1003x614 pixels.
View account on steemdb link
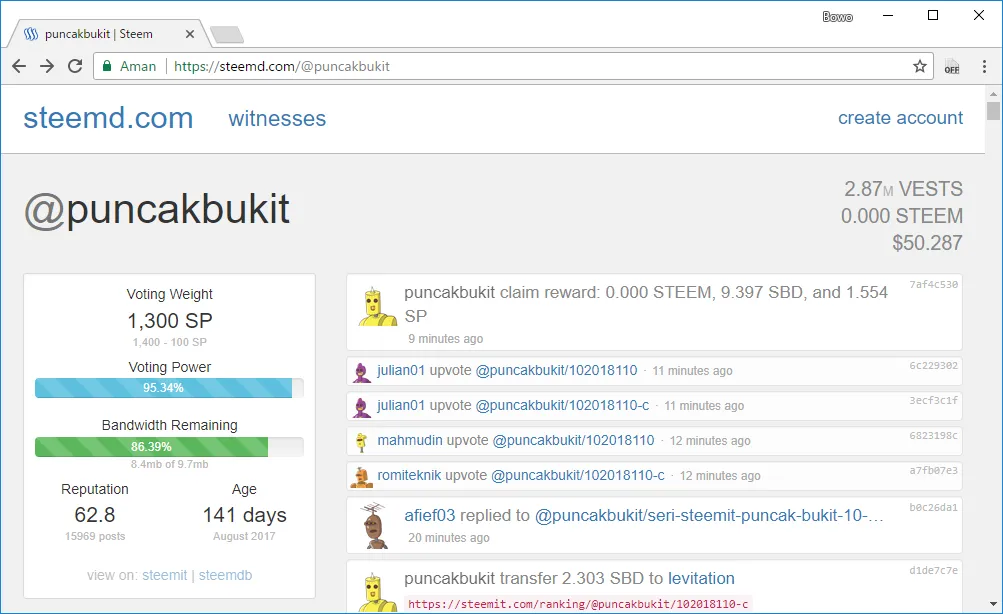click(x=225, y=575)
